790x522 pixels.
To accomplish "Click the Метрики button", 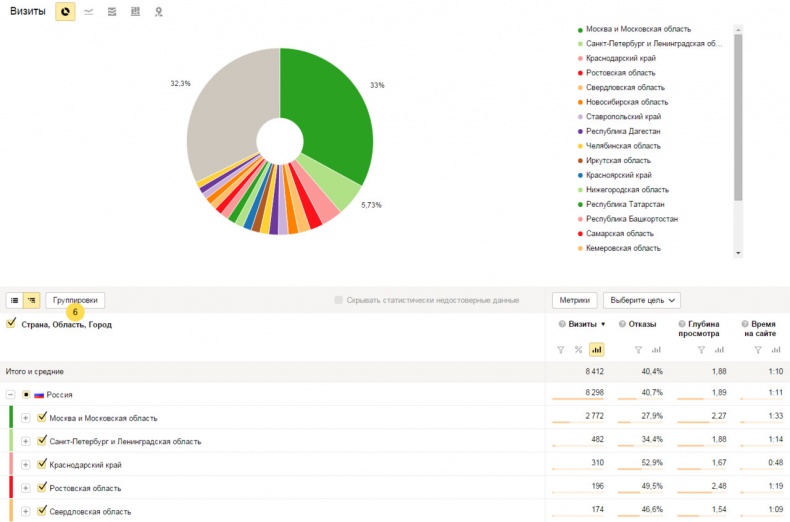I will (x=575, y=300).
